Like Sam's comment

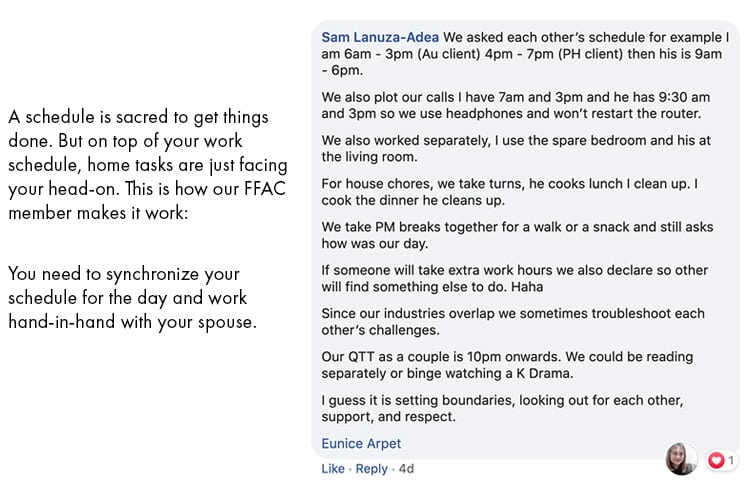(x=333, y=468)
